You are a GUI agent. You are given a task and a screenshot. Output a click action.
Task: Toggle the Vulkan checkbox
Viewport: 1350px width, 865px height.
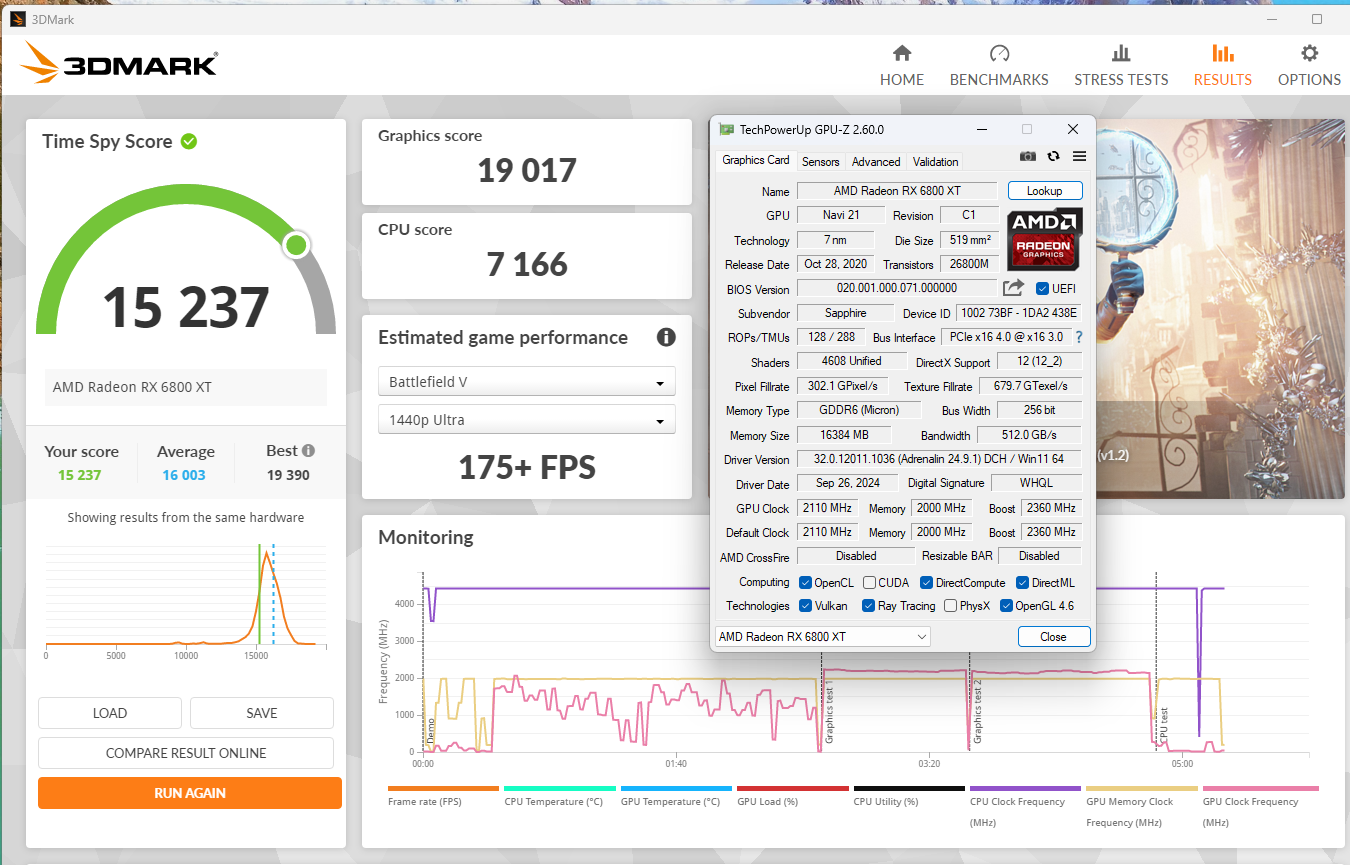pyautogui.click(x=805, y=606)
